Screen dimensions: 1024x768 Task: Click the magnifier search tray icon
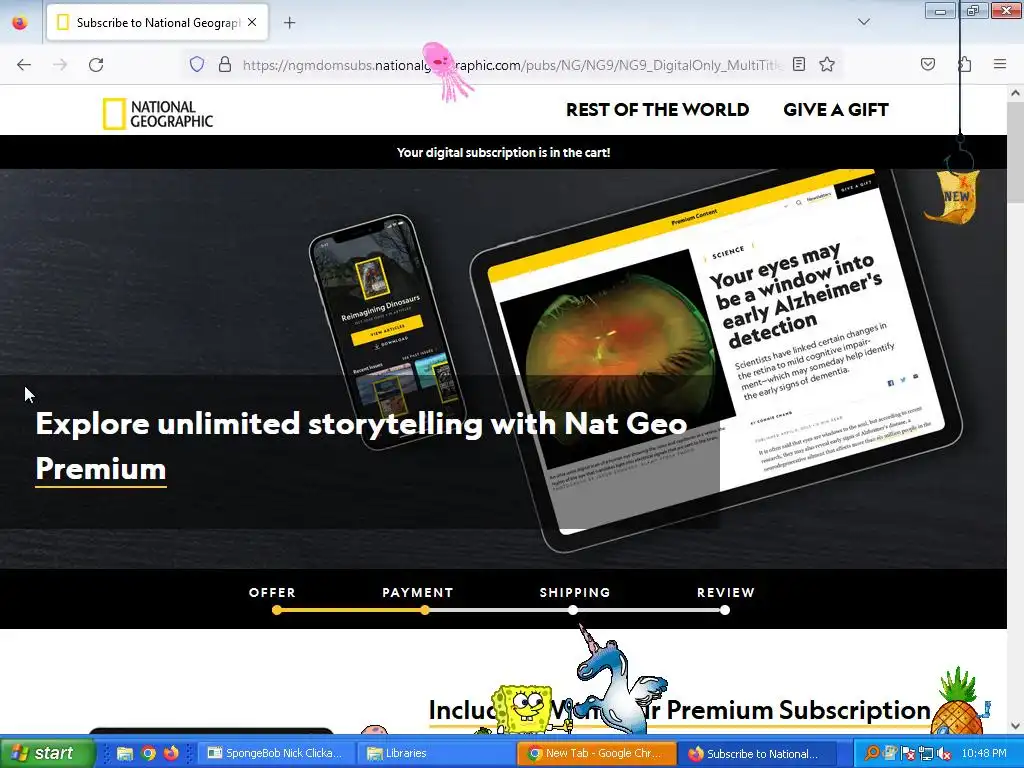pyautogui.click(x=871, y=753)
